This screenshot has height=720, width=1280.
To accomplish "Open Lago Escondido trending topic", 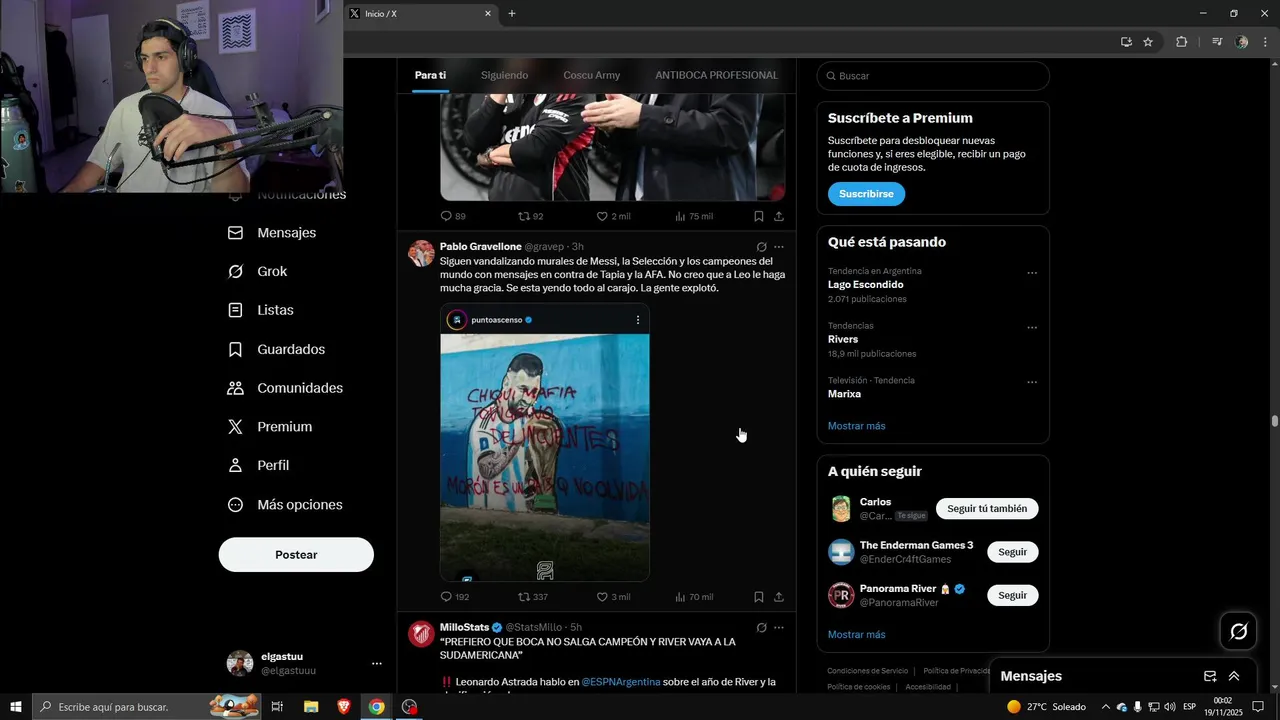I will coord(865,285).
